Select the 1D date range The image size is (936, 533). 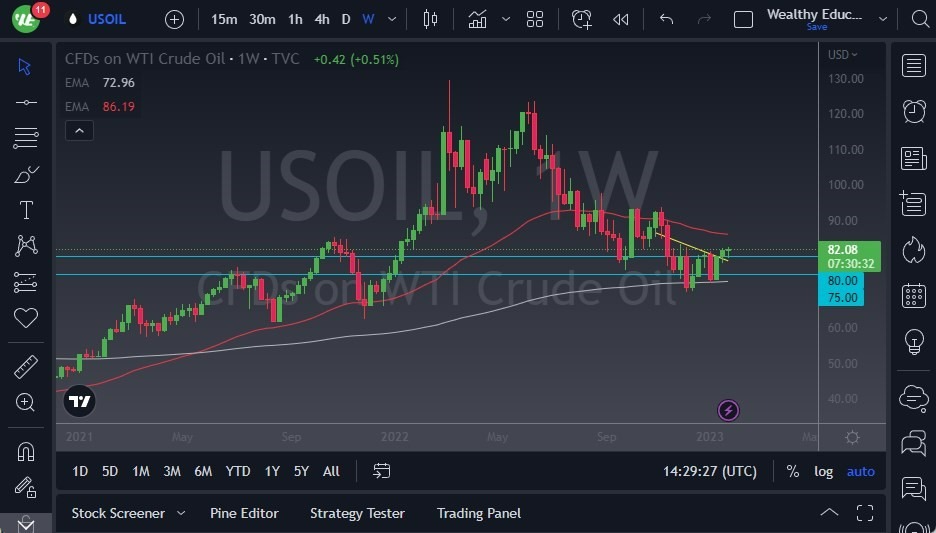(x=80, y=472)
